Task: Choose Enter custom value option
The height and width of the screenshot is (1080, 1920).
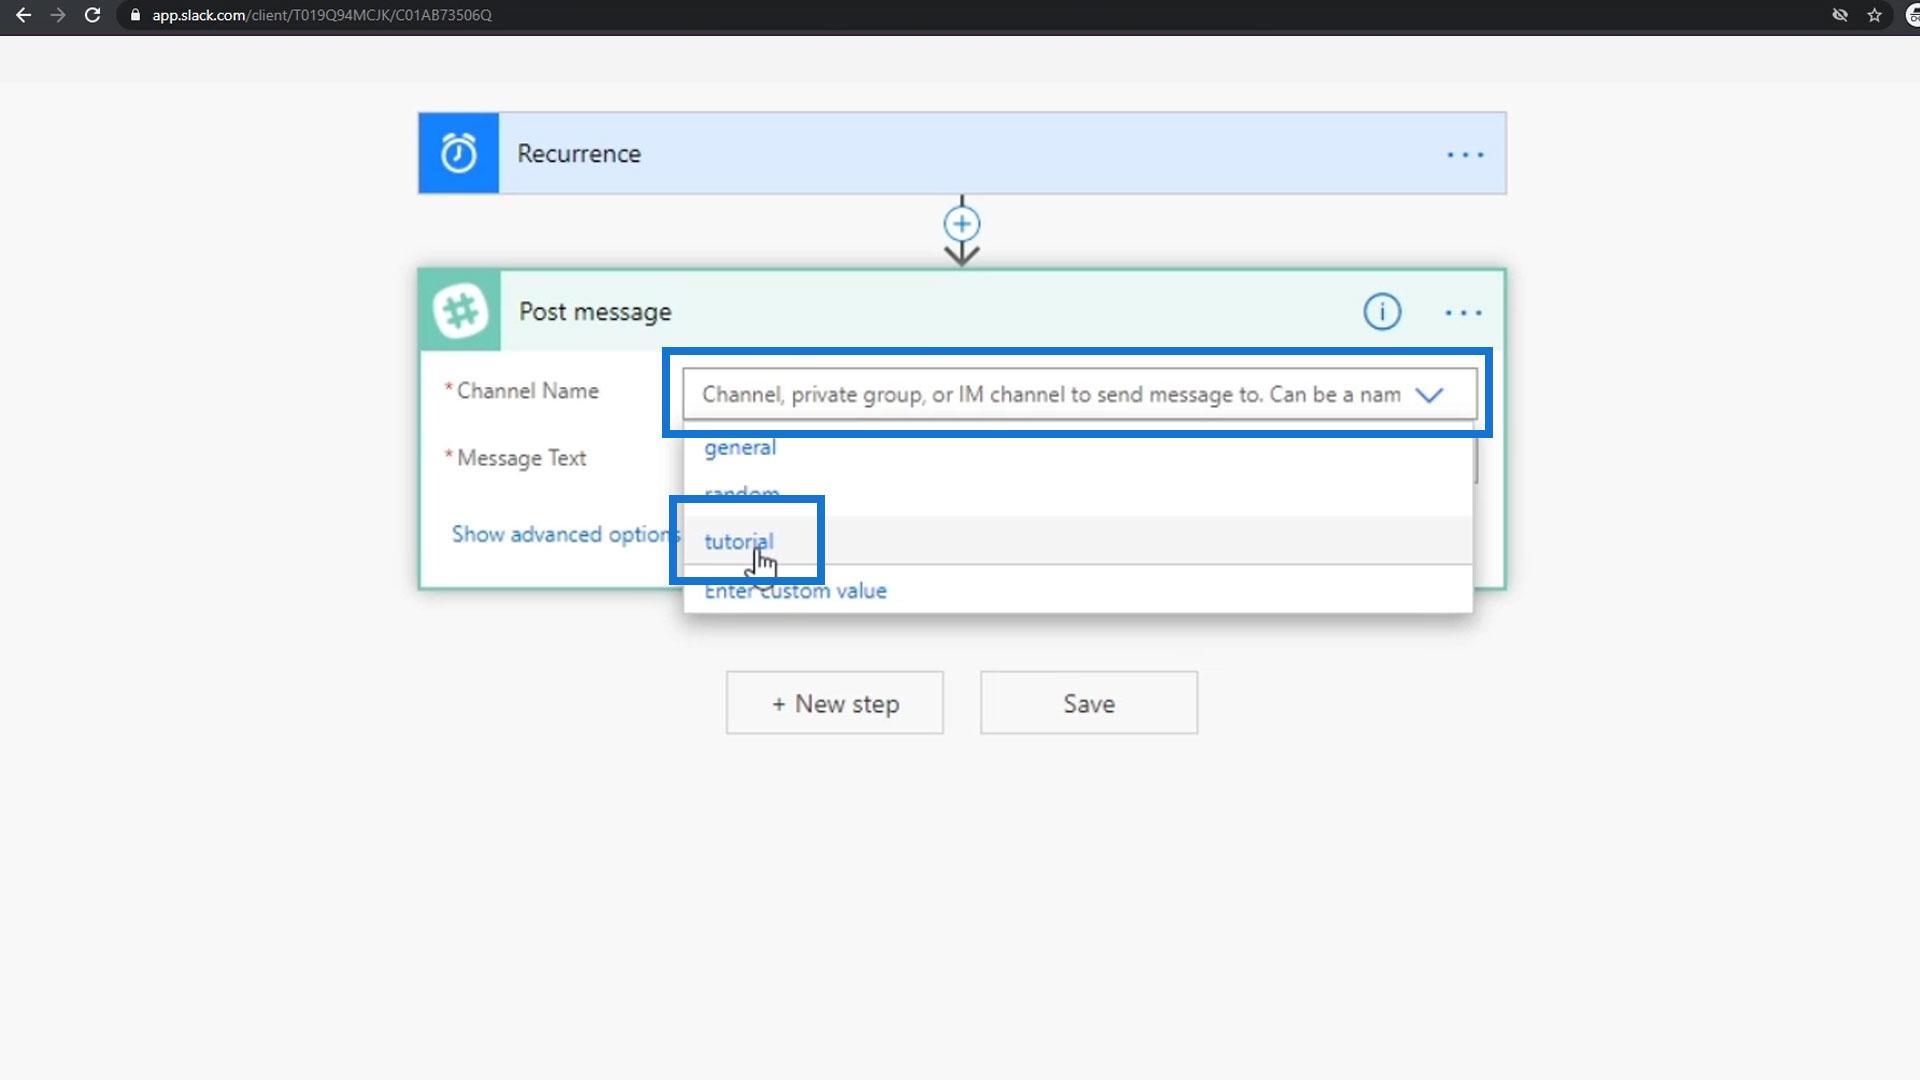Action: pos(795,591)
